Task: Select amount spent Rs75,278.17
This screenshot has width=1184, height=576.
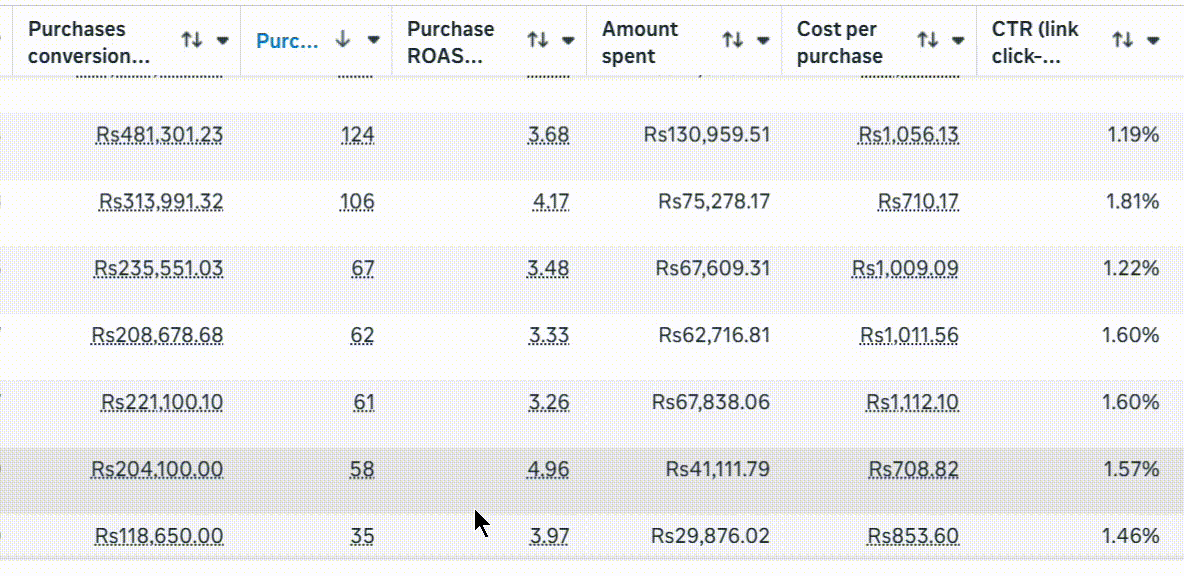Action: tap(714, 202)
